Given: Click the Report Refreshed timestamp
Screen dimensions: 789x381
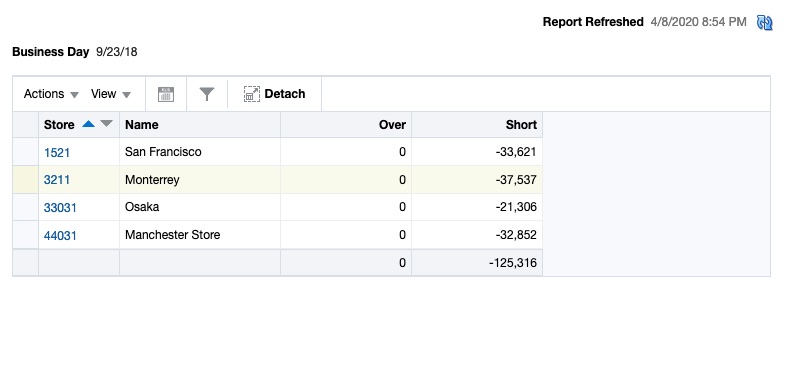Looking at the screenshot, I should pos(698,22).
